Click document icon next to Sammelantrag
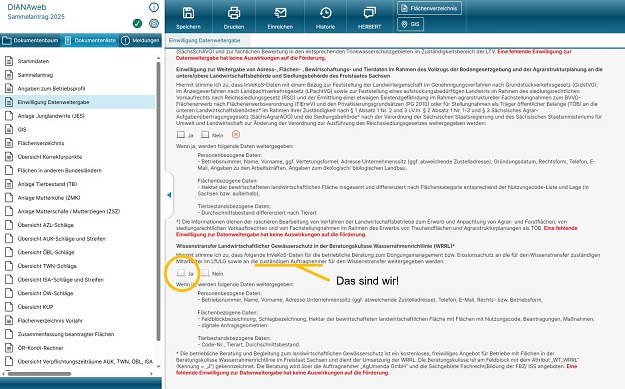625x389 pixels. tap(9, 75)
